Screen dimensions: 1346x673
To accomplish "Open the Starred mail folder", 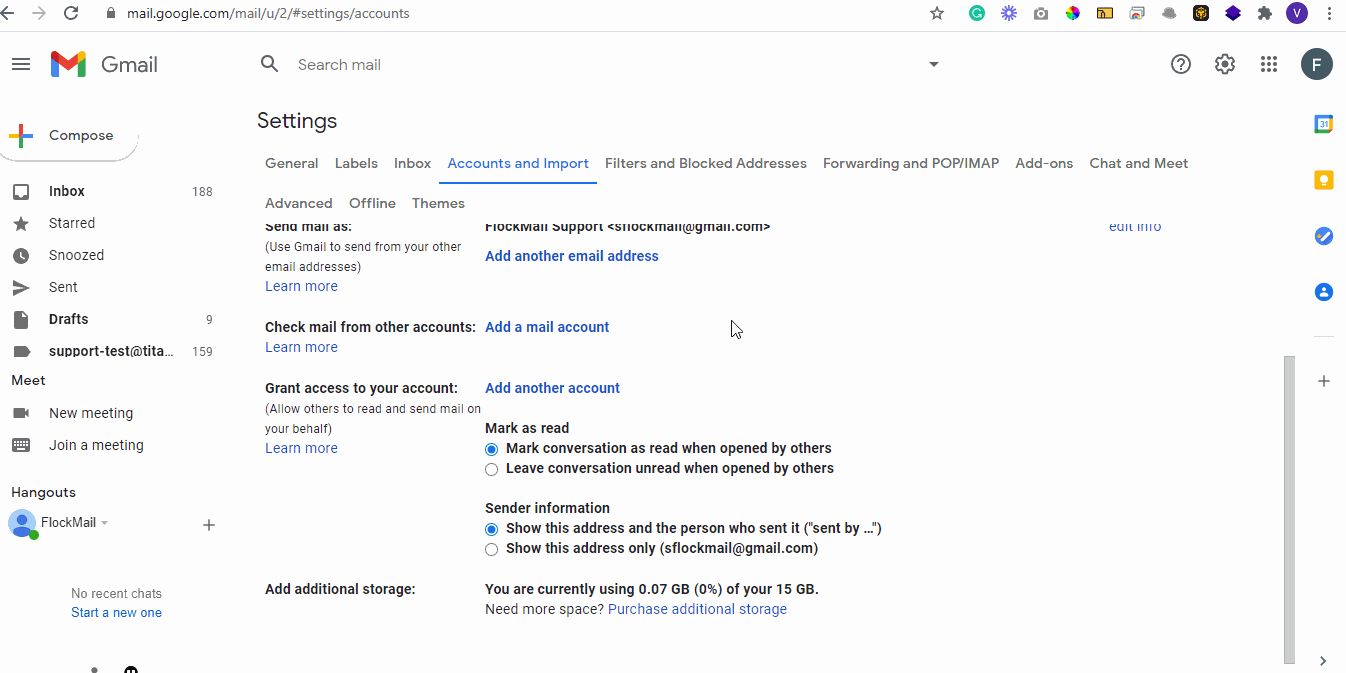I will 71,223.
